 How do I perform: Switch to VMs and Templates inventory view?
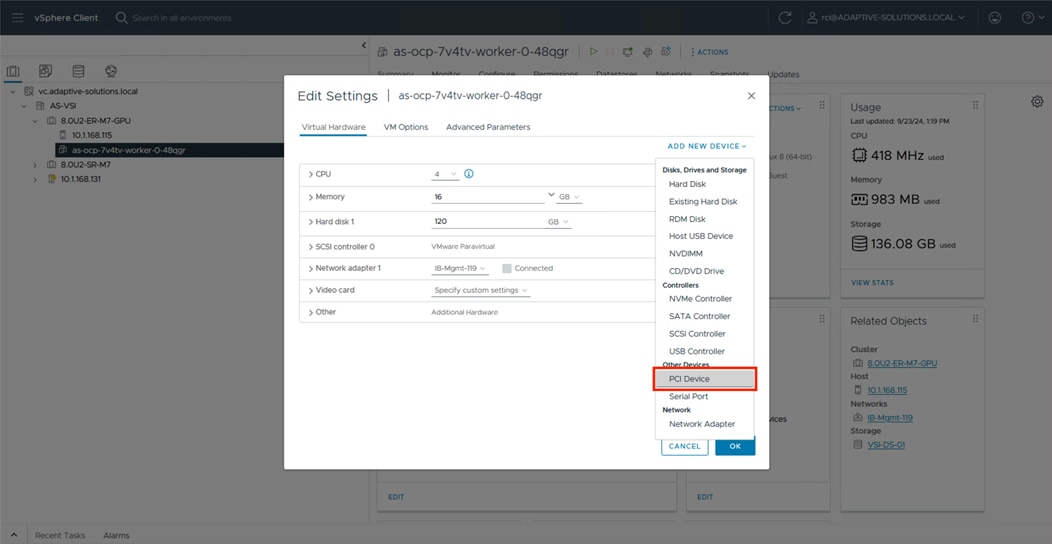[46, 72]
